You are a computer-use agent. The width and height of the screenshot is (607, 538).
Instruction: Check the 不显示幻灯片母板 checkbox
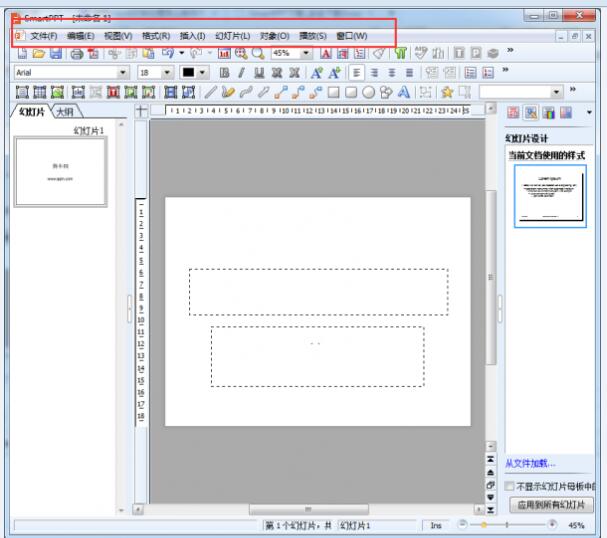[510, 486]
